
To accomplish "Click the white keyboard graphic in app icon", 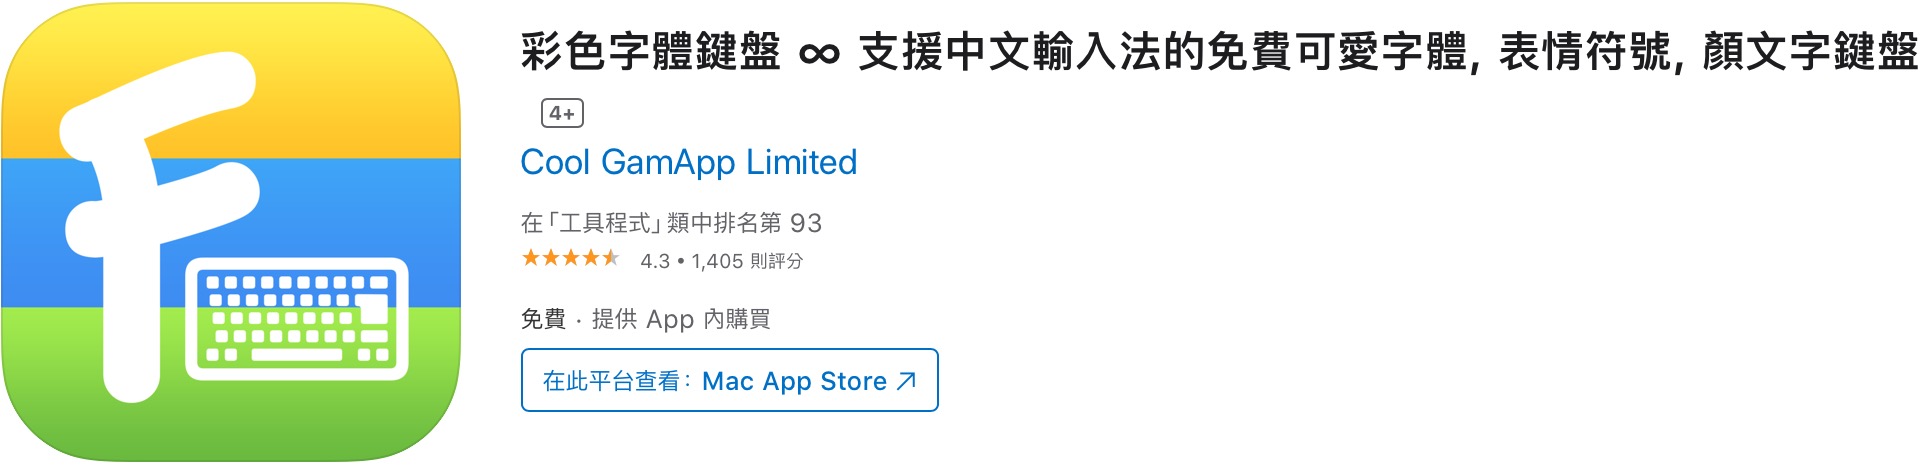I will coord(297,319).
